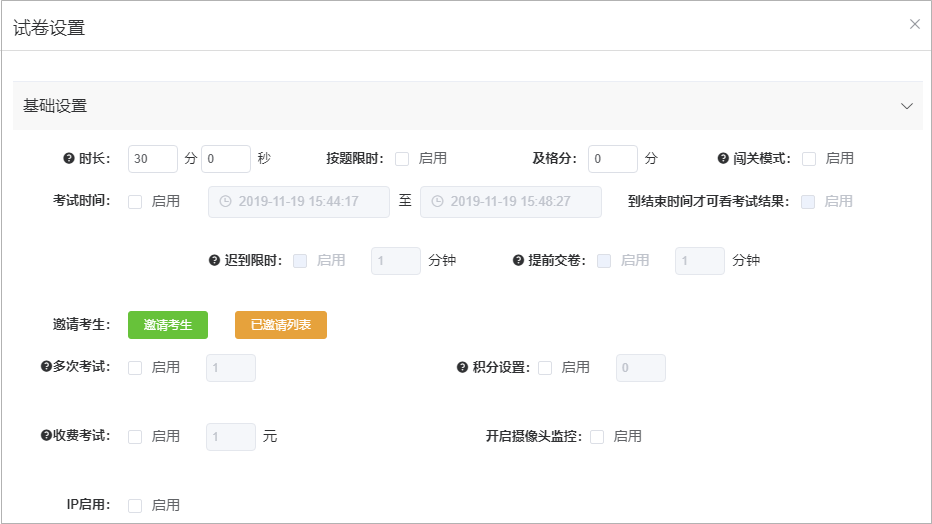Collapse the 基础设置 section chevron
The image size is (932, 524).
[x=906, y=106]
